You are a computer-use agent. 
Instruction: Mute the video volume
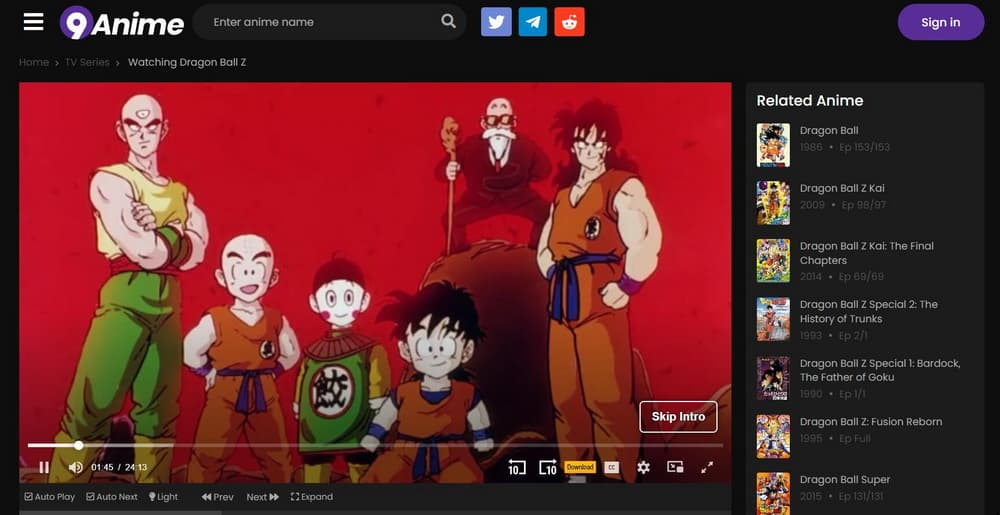[x=75, y=467]
